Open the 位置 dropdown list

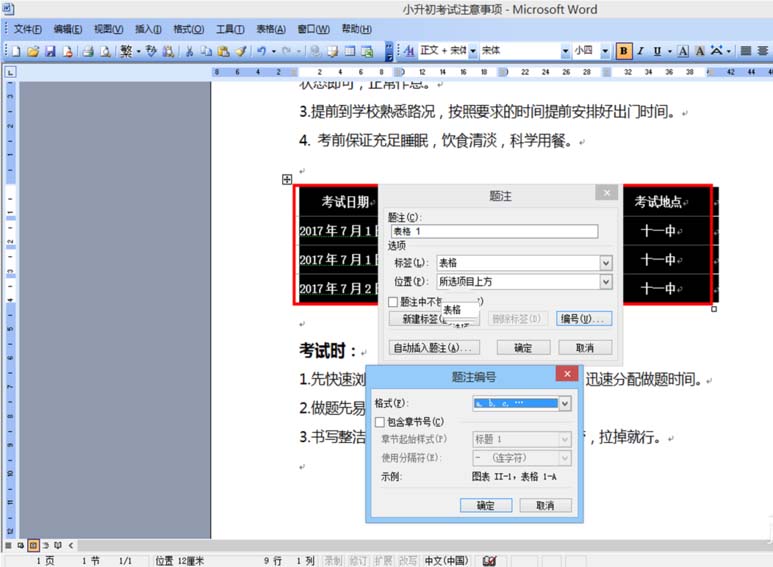click(x=606, y=282)
